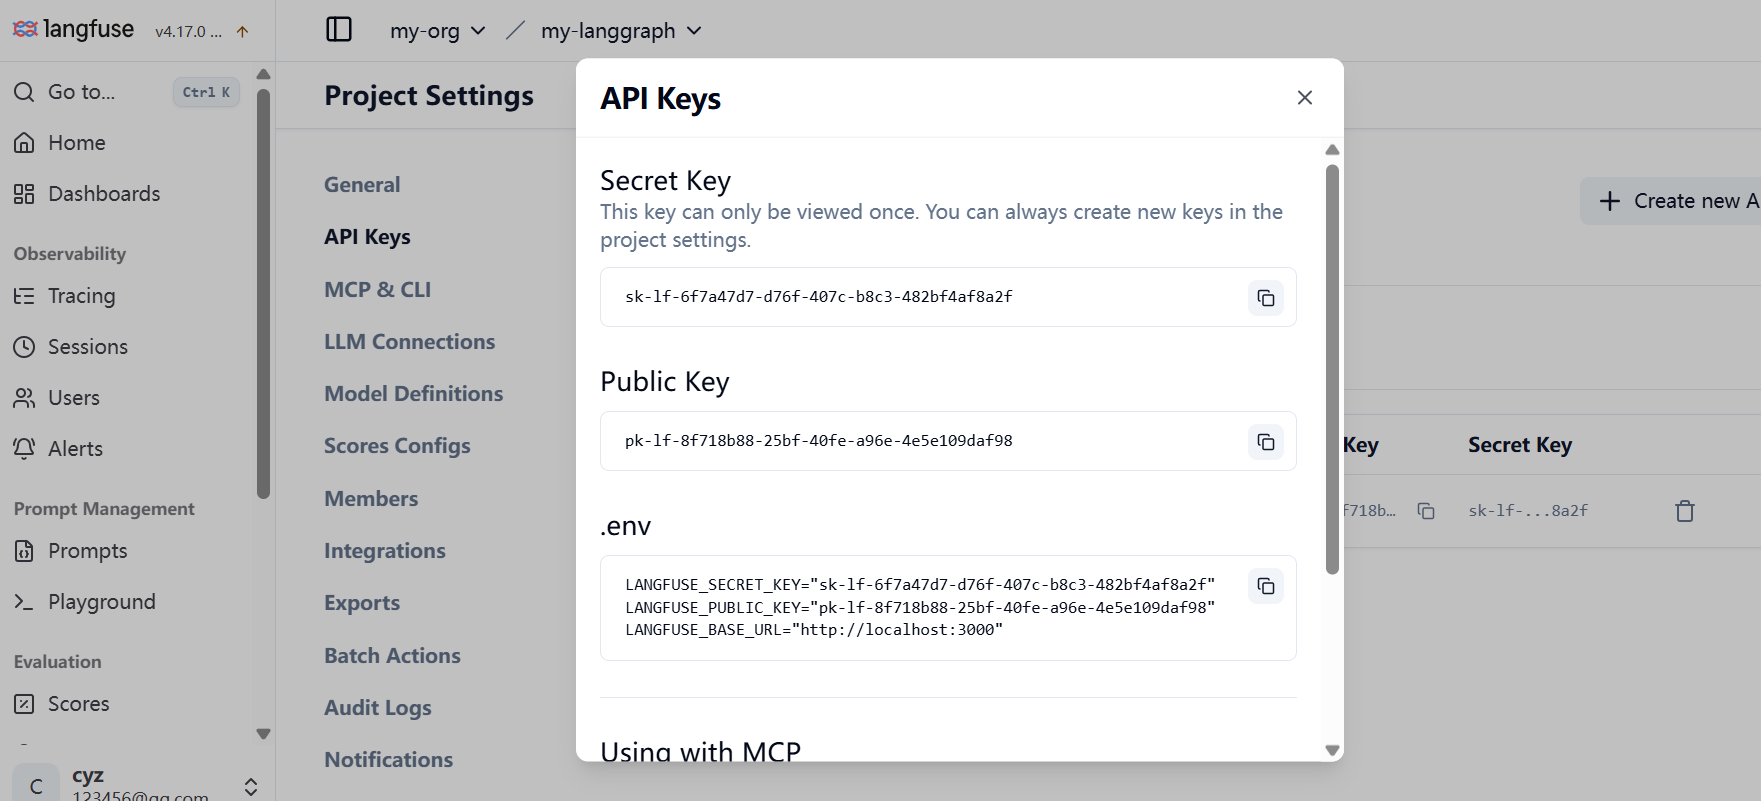Click the Playground terminal icon
The width and height of the screenshot is (1761, 801).
click(x=24, y=602)
